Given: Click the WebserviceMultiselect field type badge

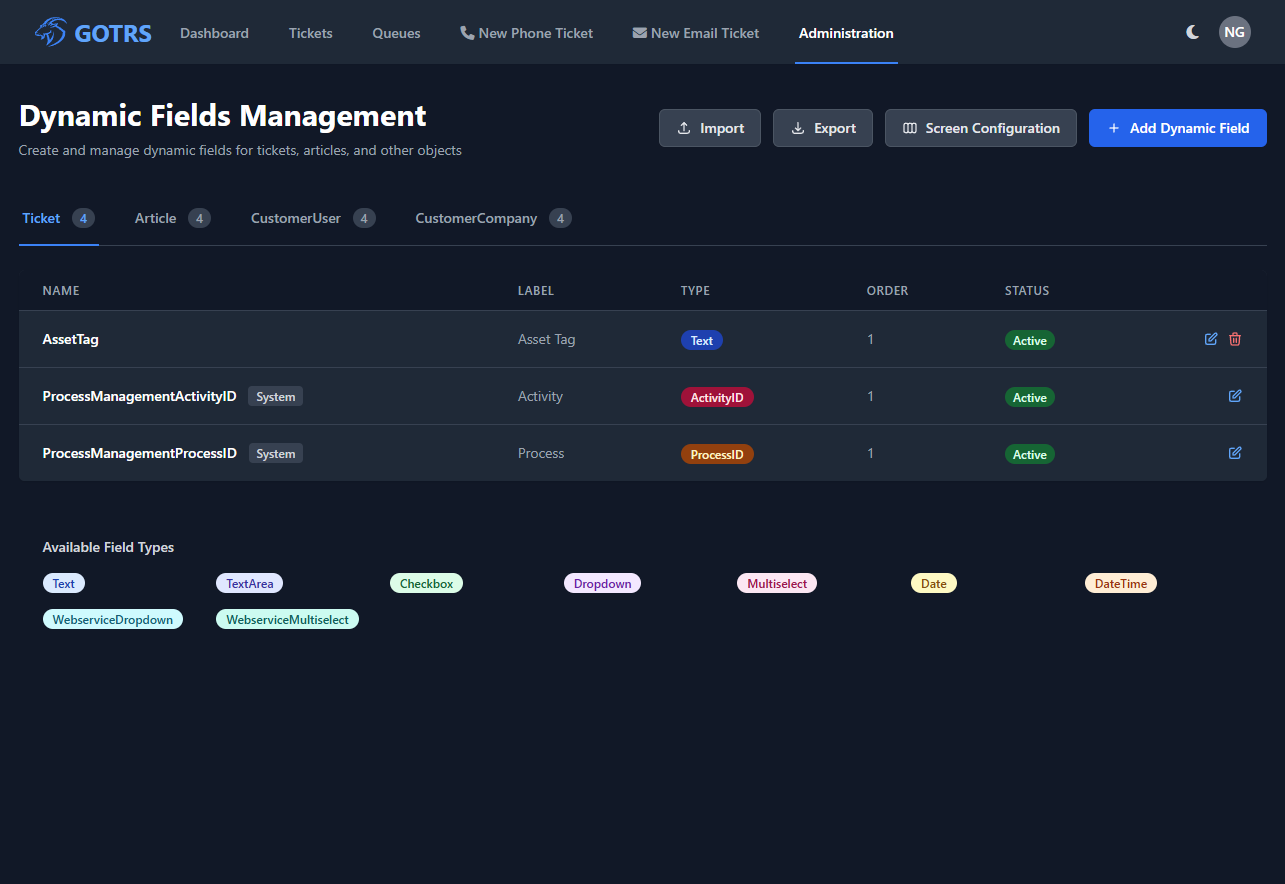Looking at the screenshot, I should (x=287, y=619).
